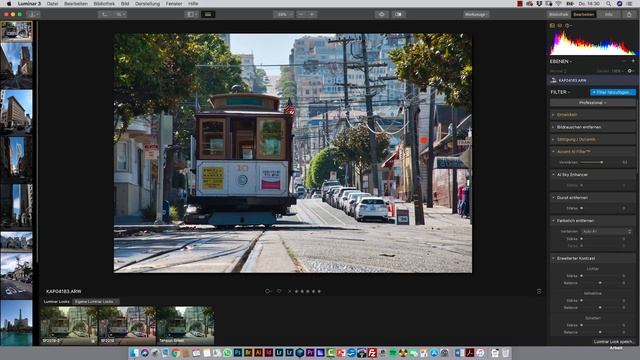
Task: Collapse the FILTER section header
Action: (x=560, y=92)
